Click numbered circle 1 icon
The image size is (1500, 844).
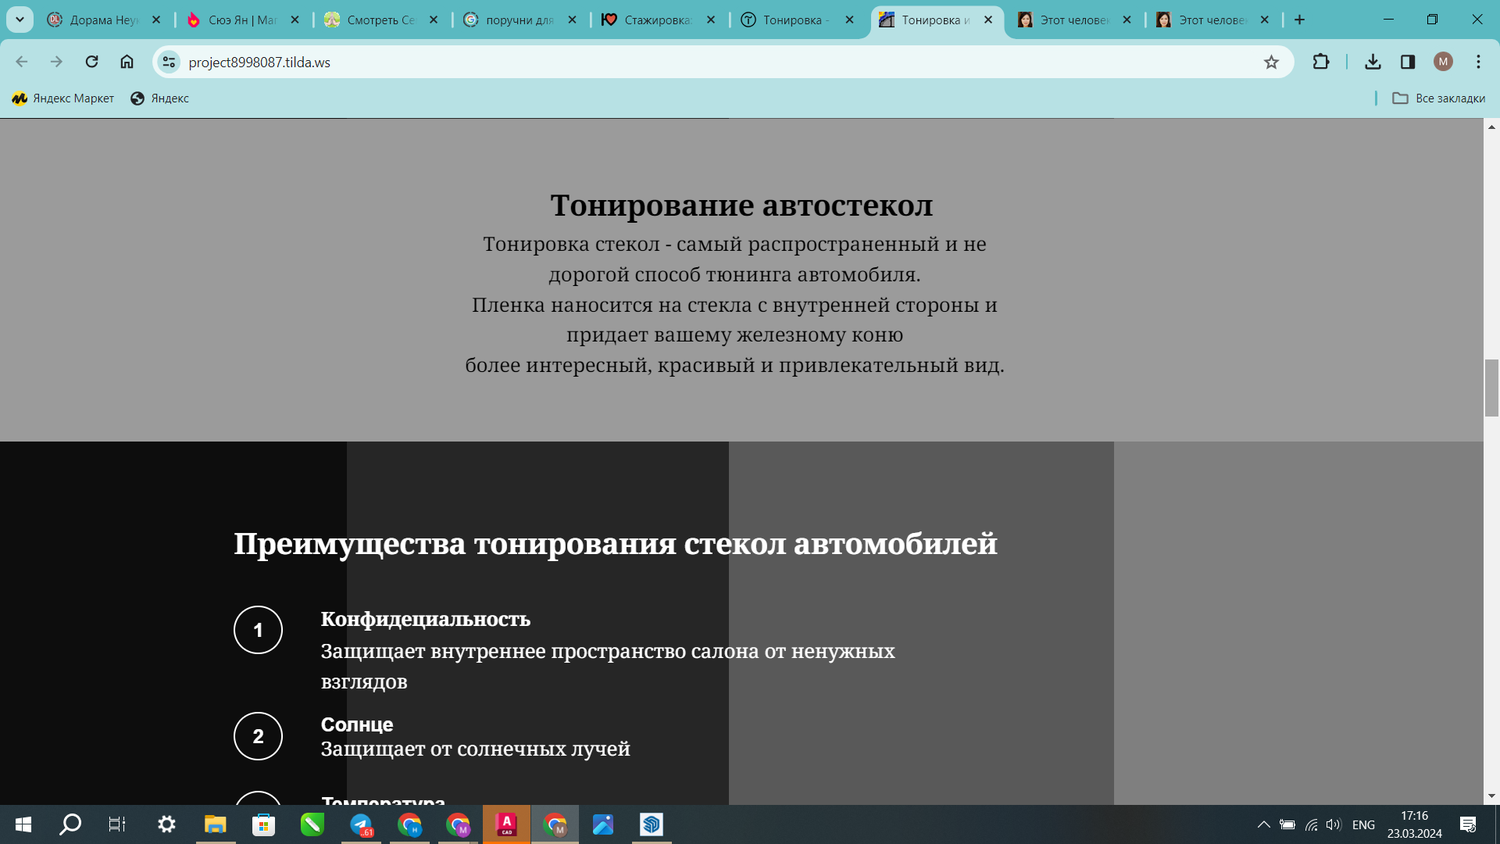click(258, 630)
